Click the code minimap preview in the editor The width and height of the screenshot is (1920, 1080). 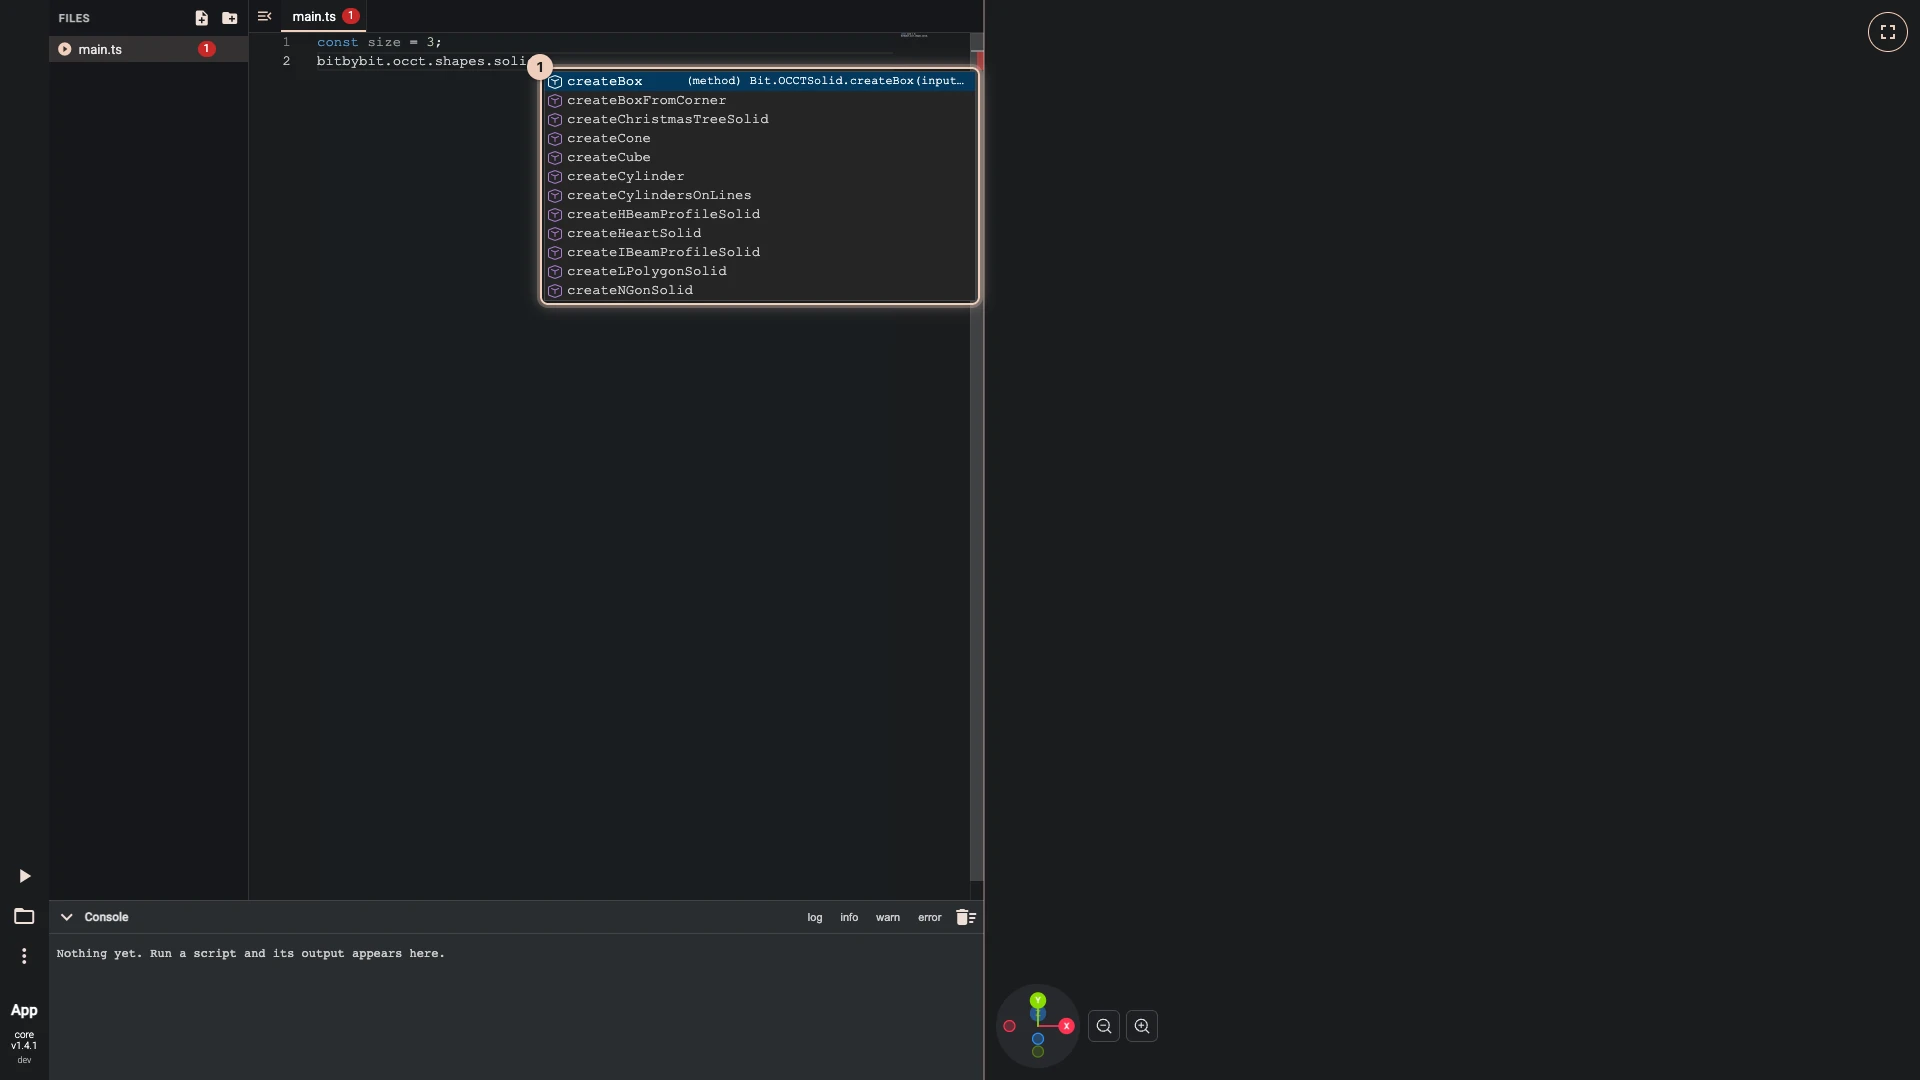tap(914, 36)
